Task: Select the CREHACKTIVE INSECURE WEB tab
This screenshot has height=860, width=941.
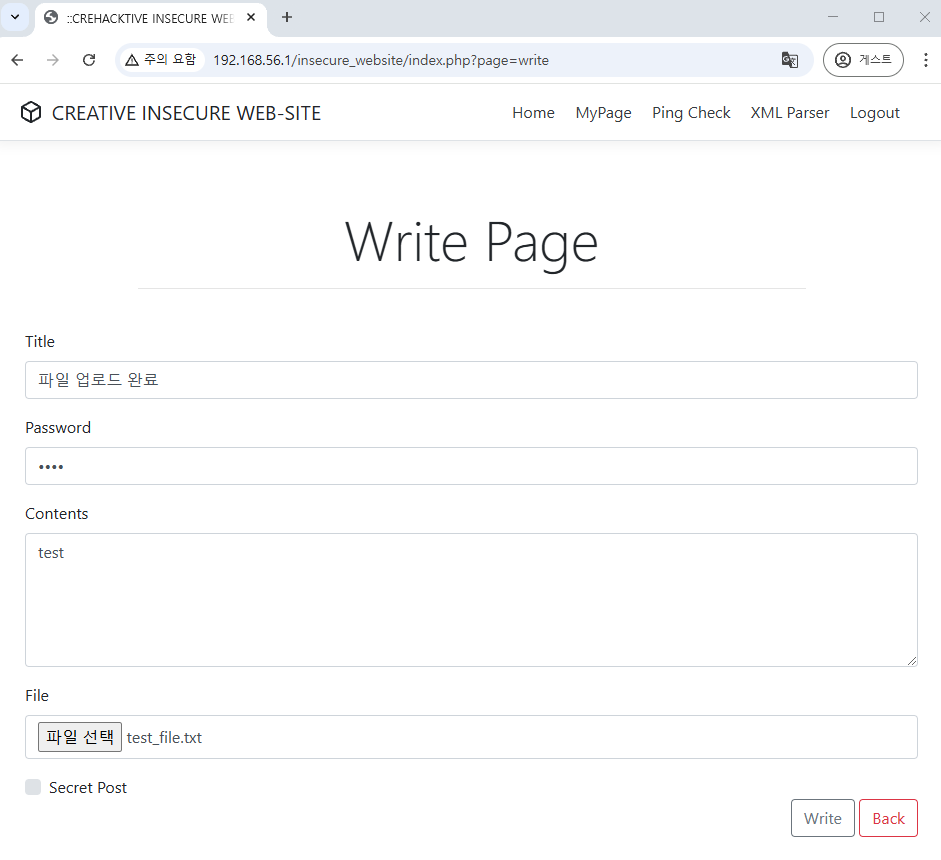Action: click(150, 19)
